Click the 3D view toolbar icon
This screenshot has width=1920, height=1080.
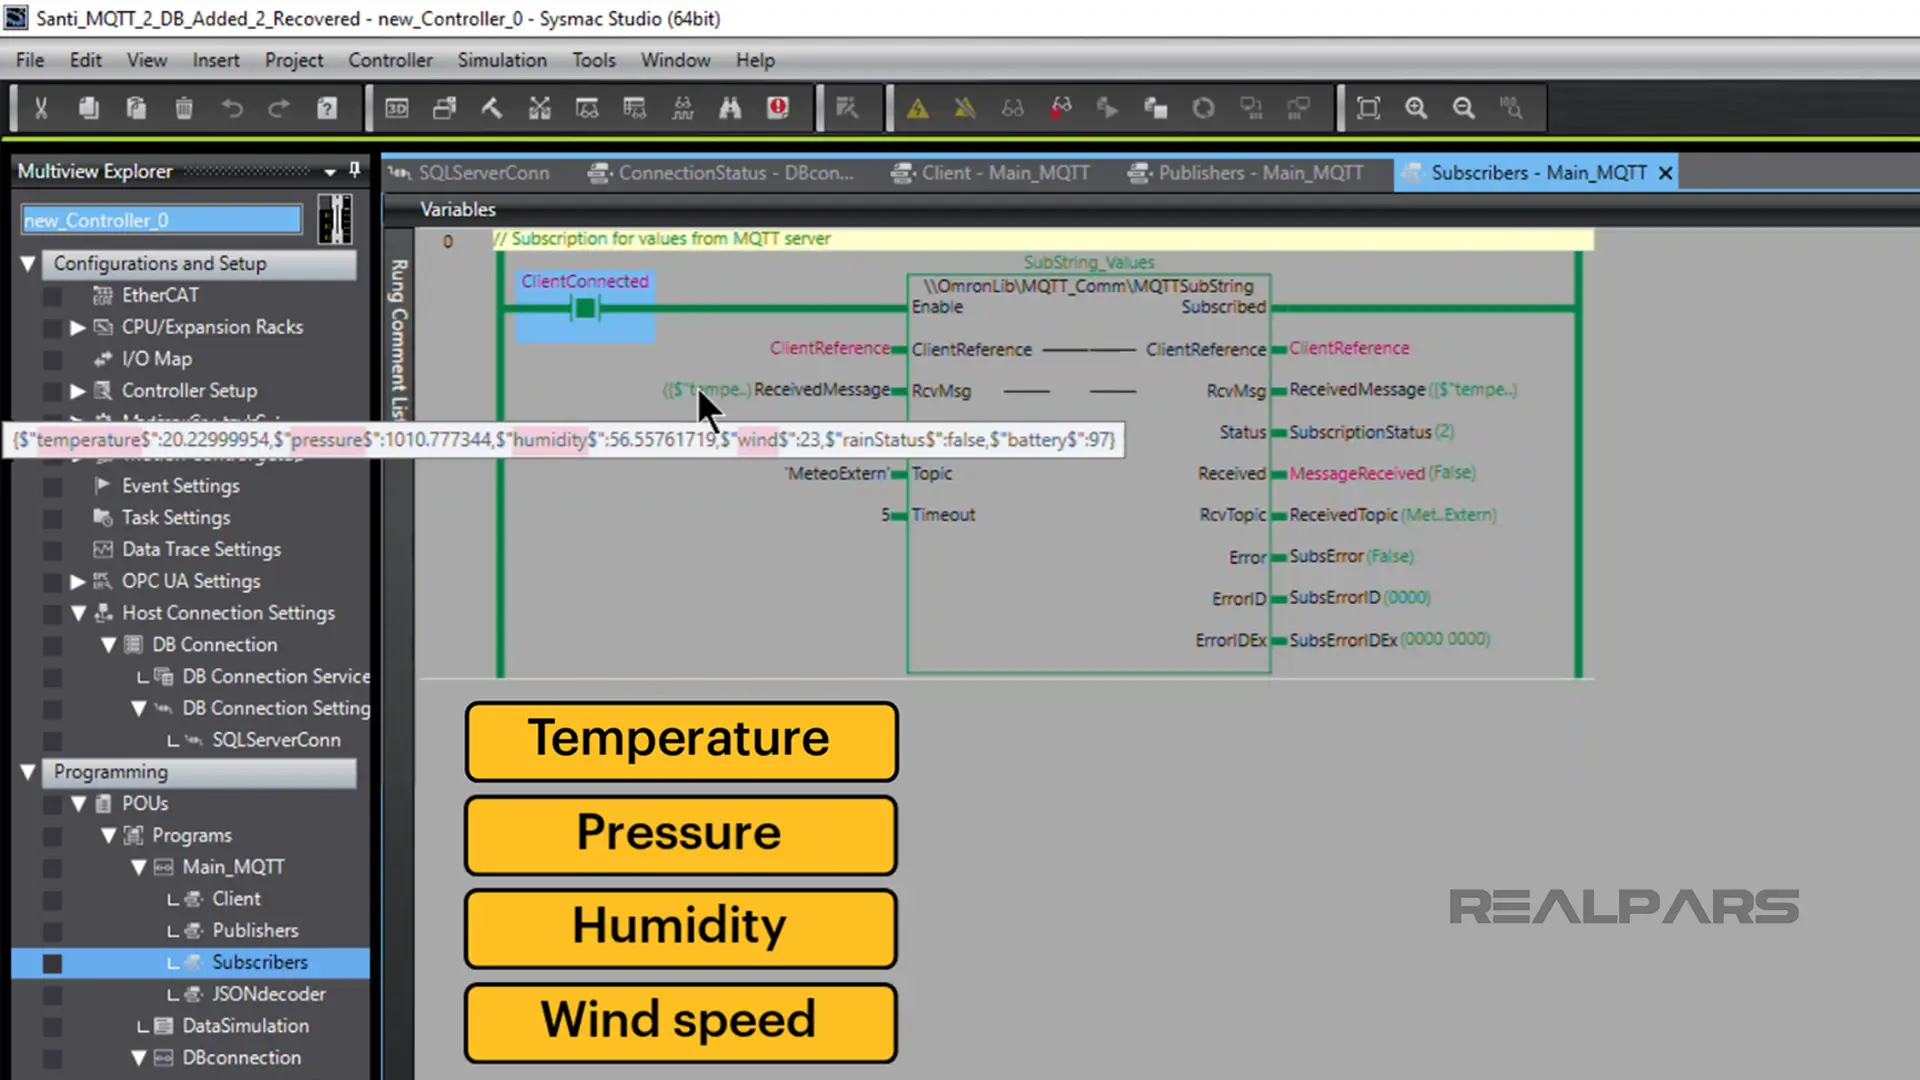tap(397, 108)
